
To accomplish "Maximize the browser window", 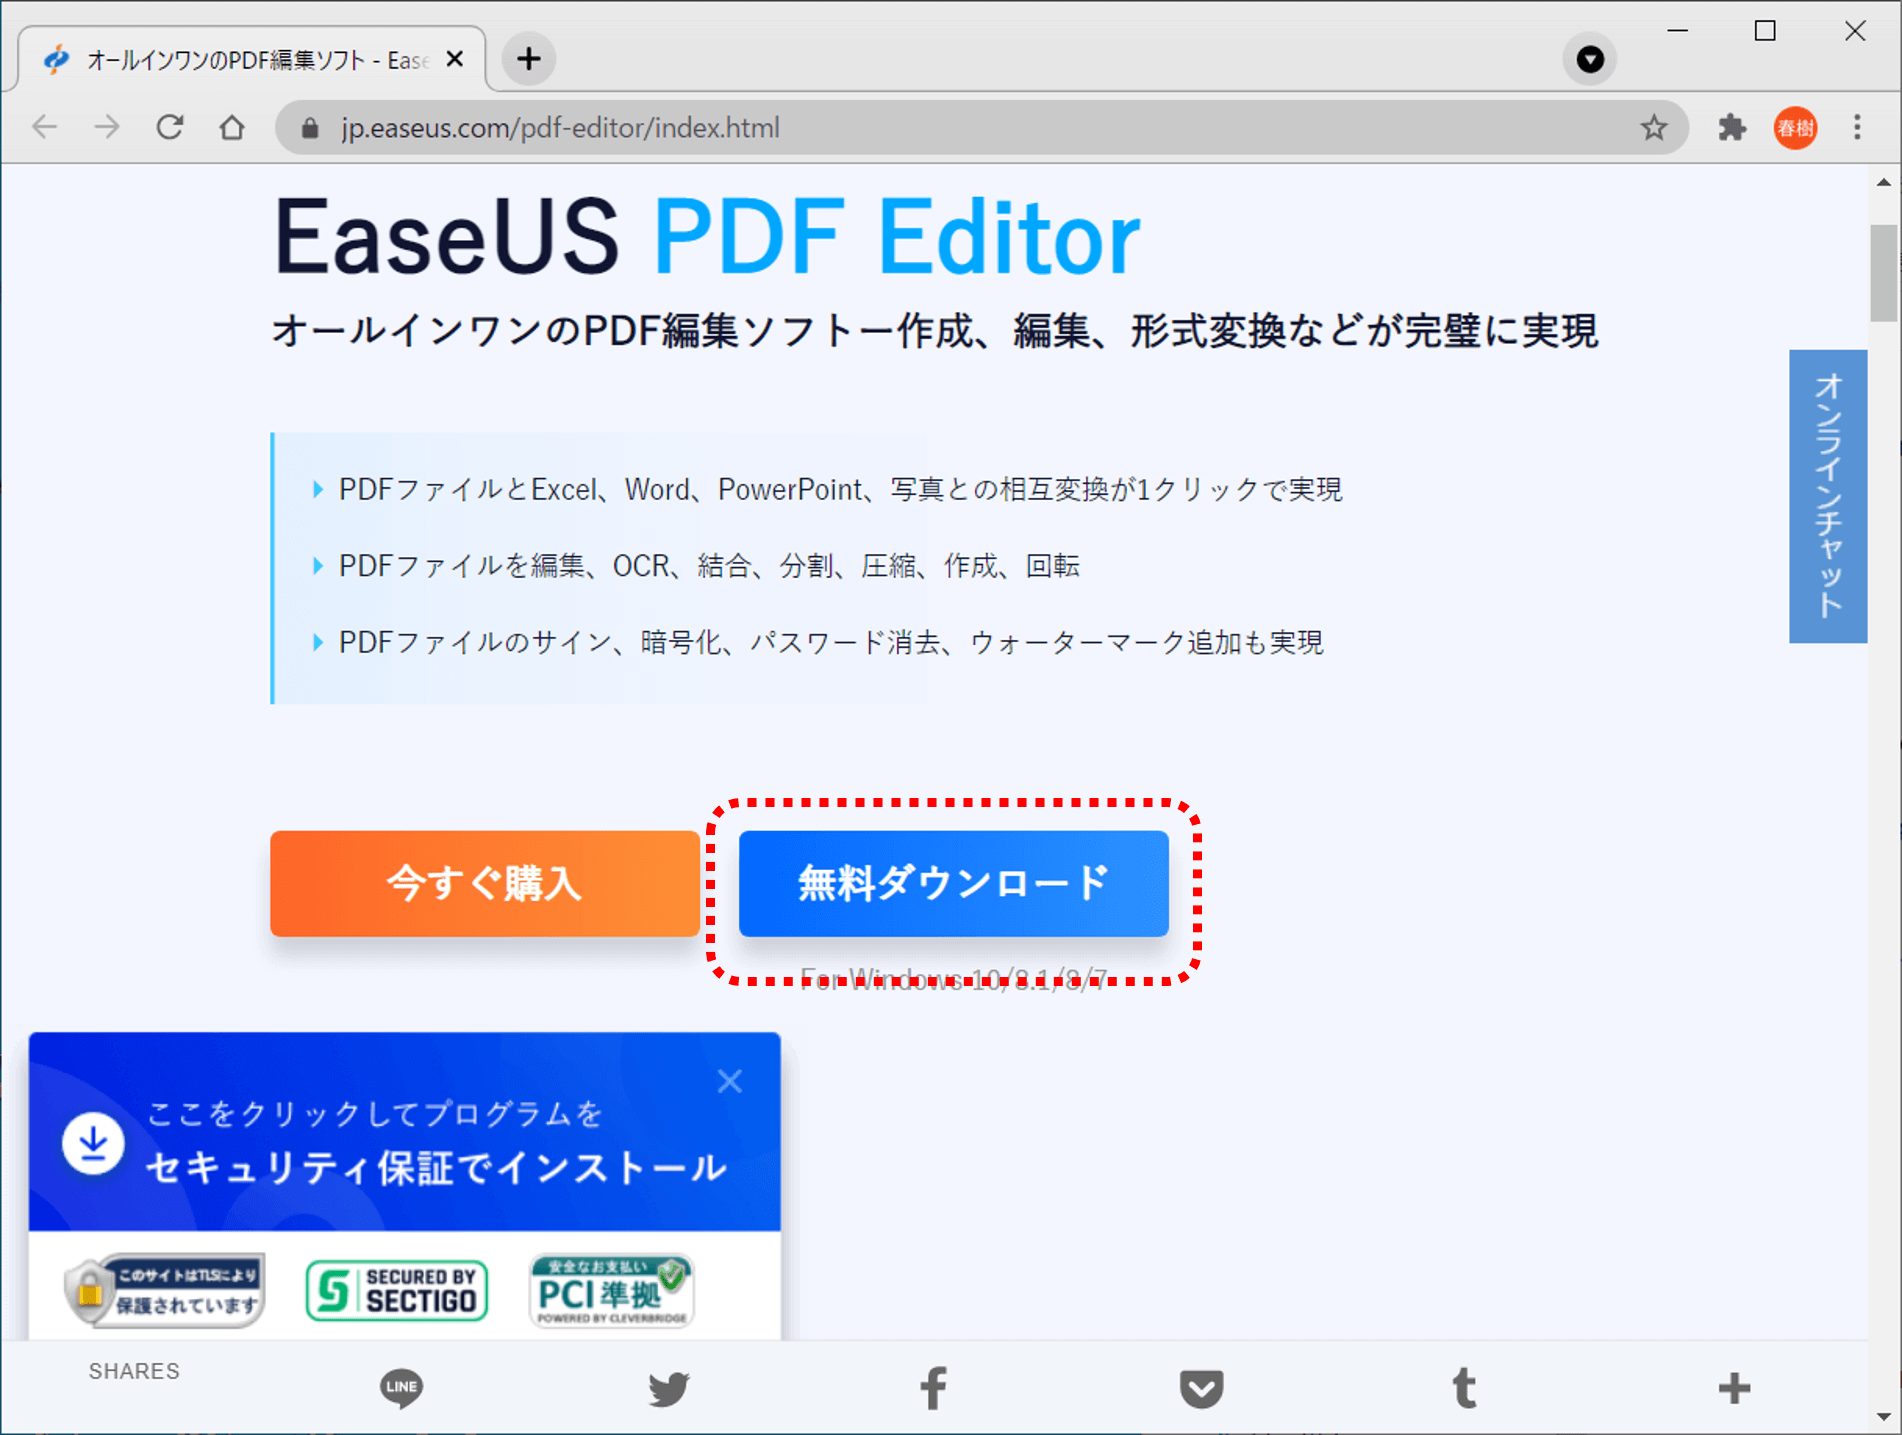I will (x=1765, y=31).
